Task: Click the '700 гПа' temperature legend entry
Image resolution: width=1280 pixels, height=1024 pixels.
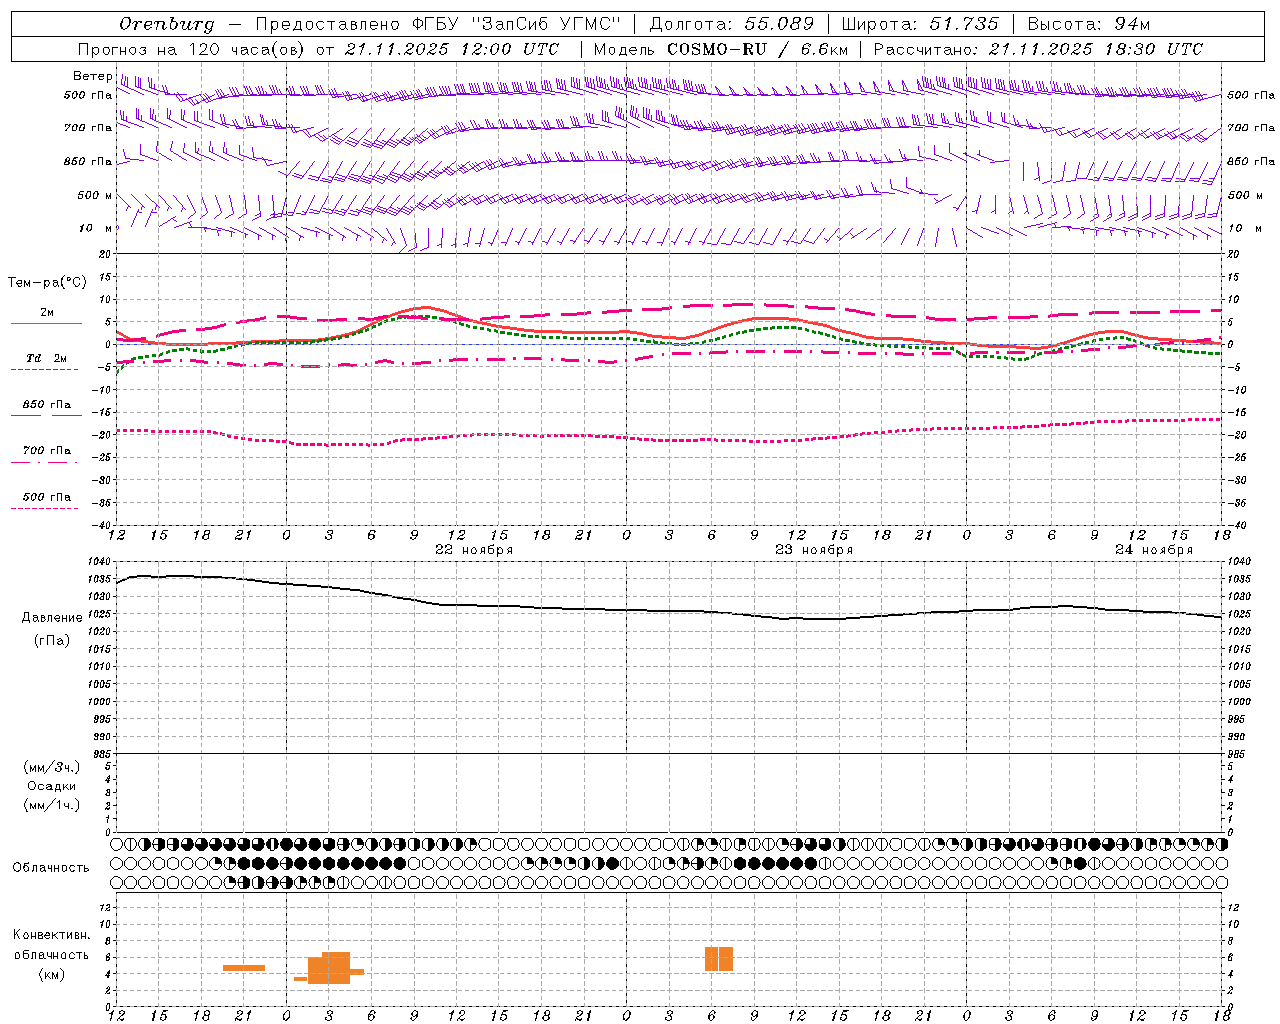Action: (46, 451)
